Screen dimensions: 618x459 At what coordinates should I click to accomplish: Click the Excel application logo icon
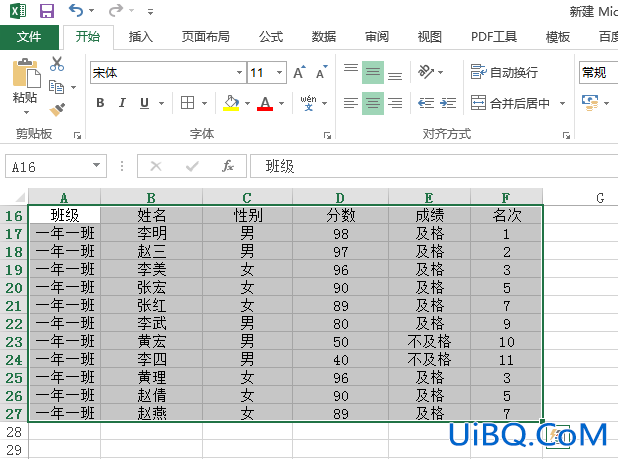click(x=18, y=11)
